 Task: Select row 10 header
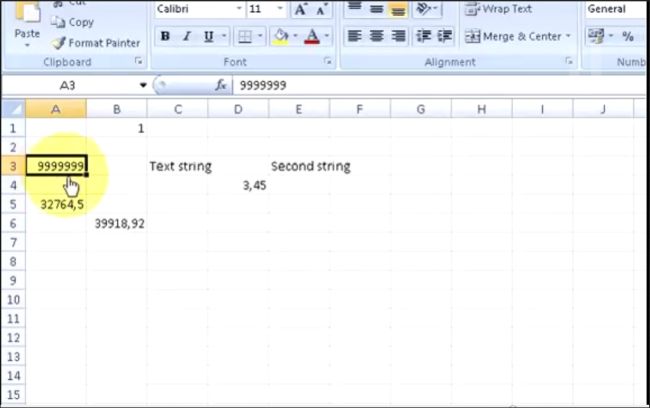pos(13,299)
